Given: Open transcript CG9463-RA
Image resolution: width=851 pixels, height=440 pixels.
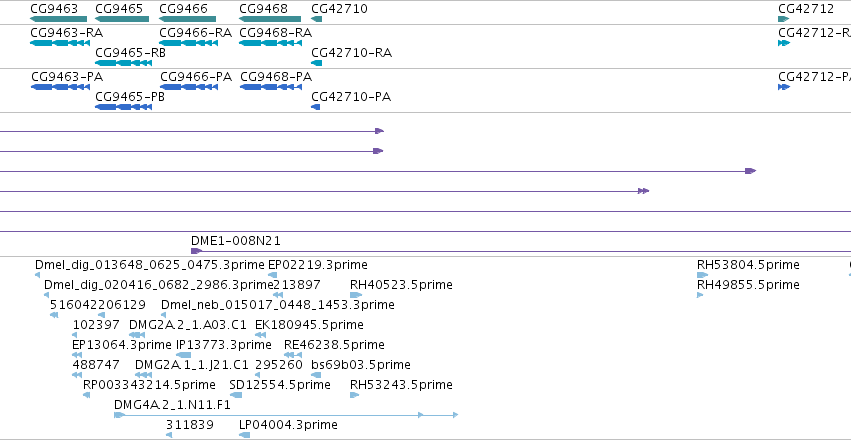Looking at the screenshot, I should tap(66, 33).
